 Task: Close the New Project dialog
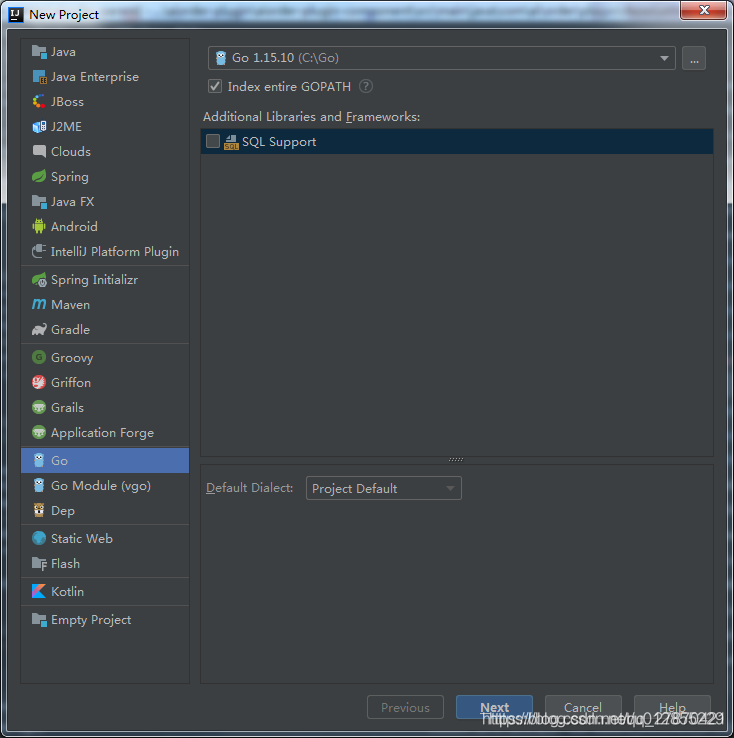[x=703, y=10]
